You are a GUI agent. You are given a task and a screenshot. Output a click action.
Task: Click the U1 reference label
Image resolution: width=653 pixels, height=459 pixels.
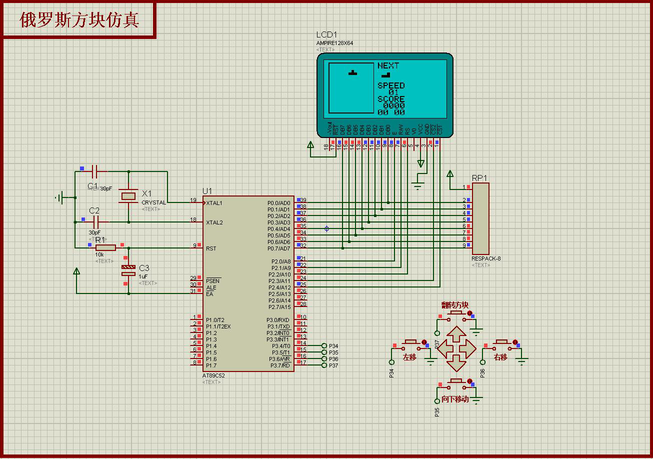pyautogui.click(x=207, y=191)
